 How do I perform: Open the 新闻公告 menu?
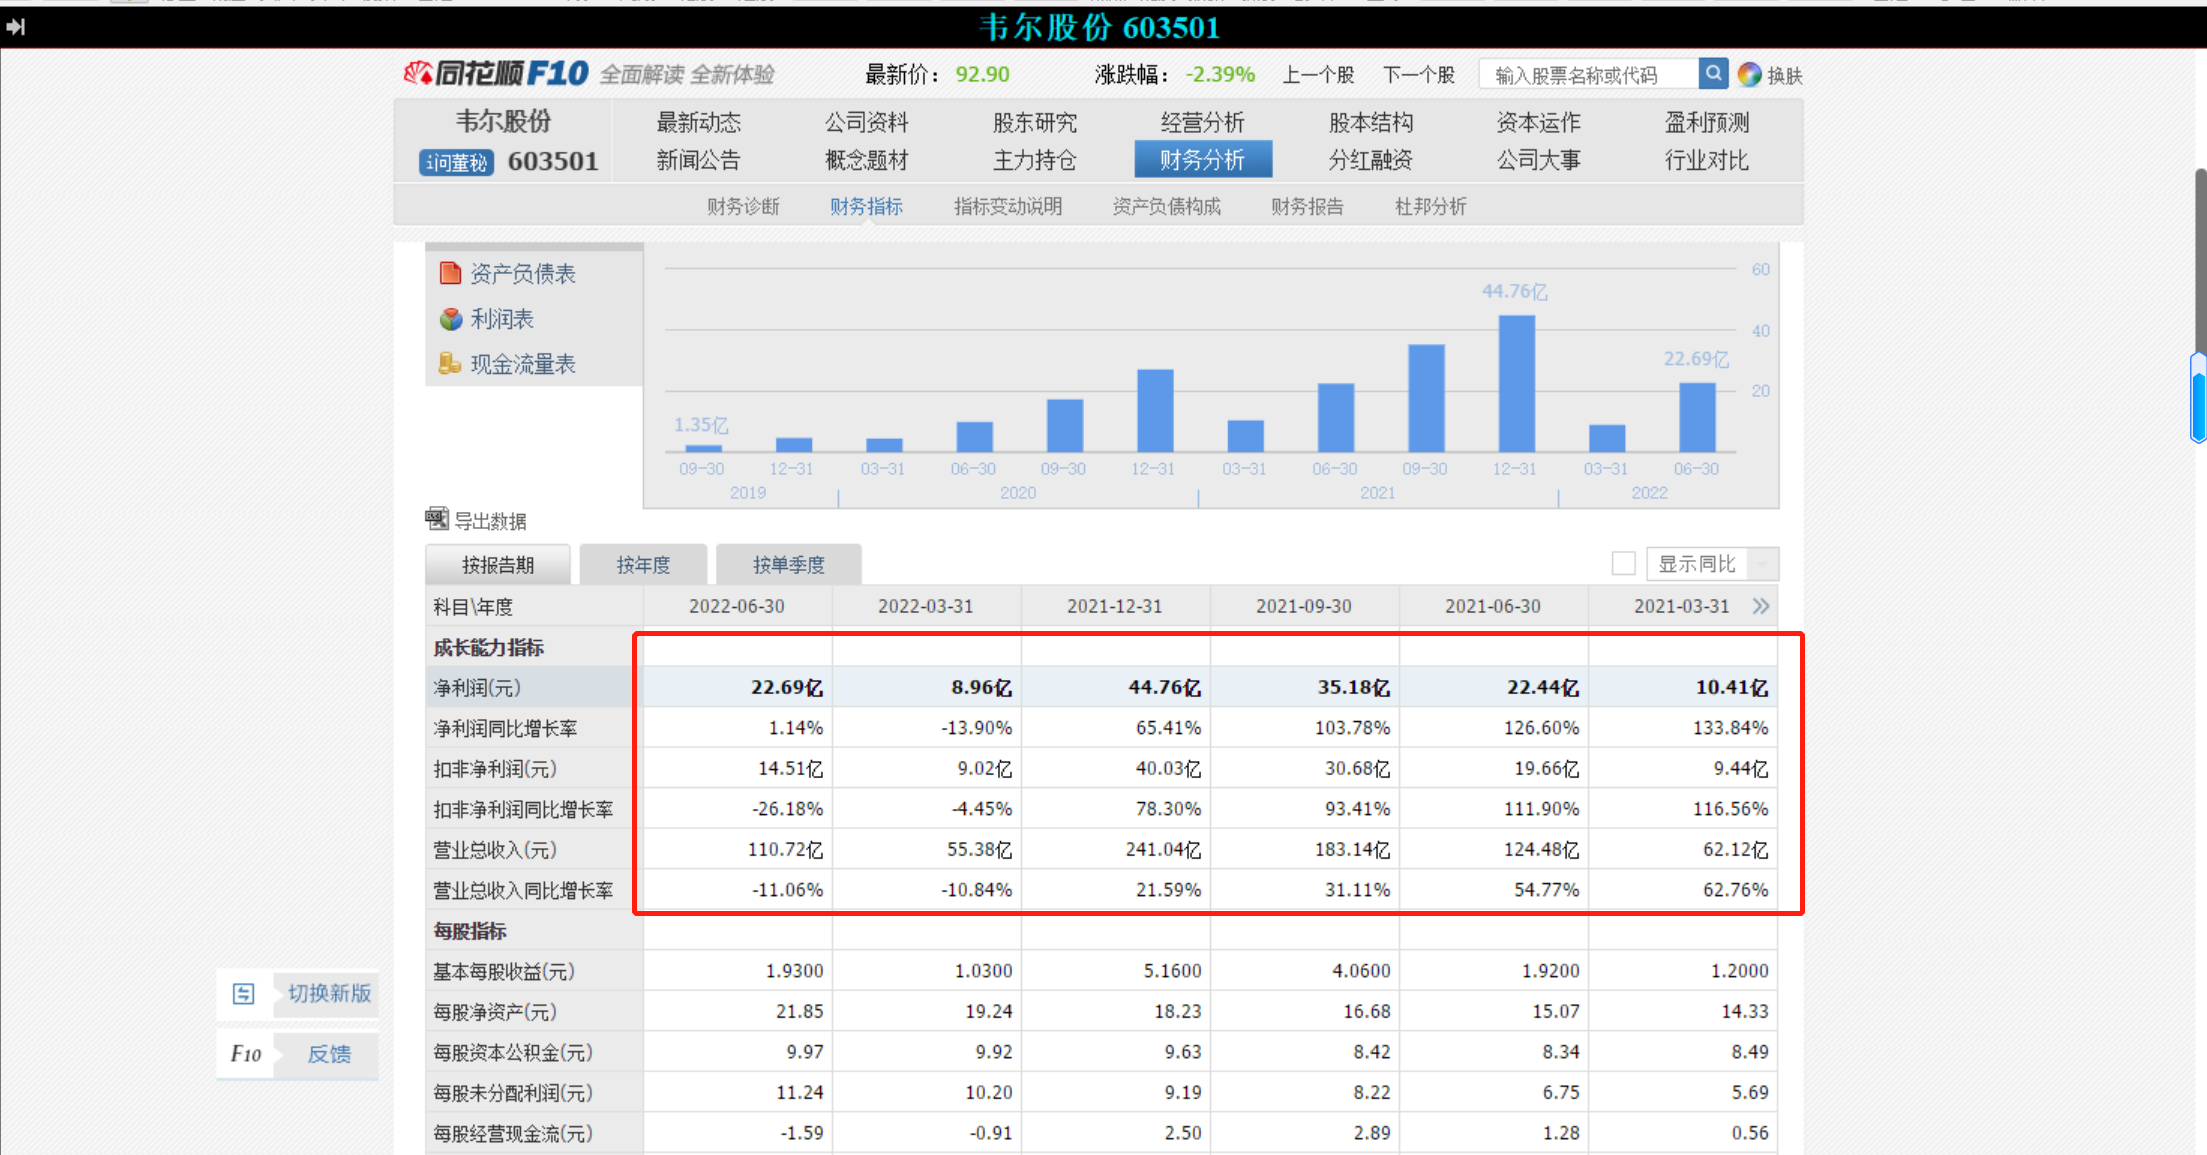(699, 160)
